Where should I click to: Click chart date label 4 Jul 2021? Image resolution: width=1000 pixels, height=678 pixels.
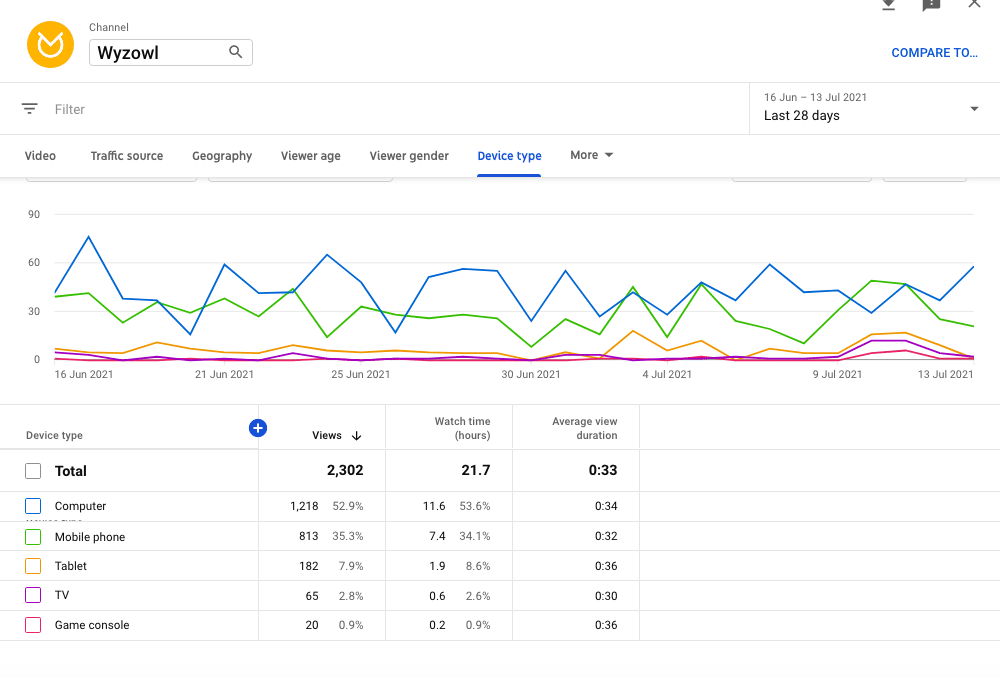point(667,374)
